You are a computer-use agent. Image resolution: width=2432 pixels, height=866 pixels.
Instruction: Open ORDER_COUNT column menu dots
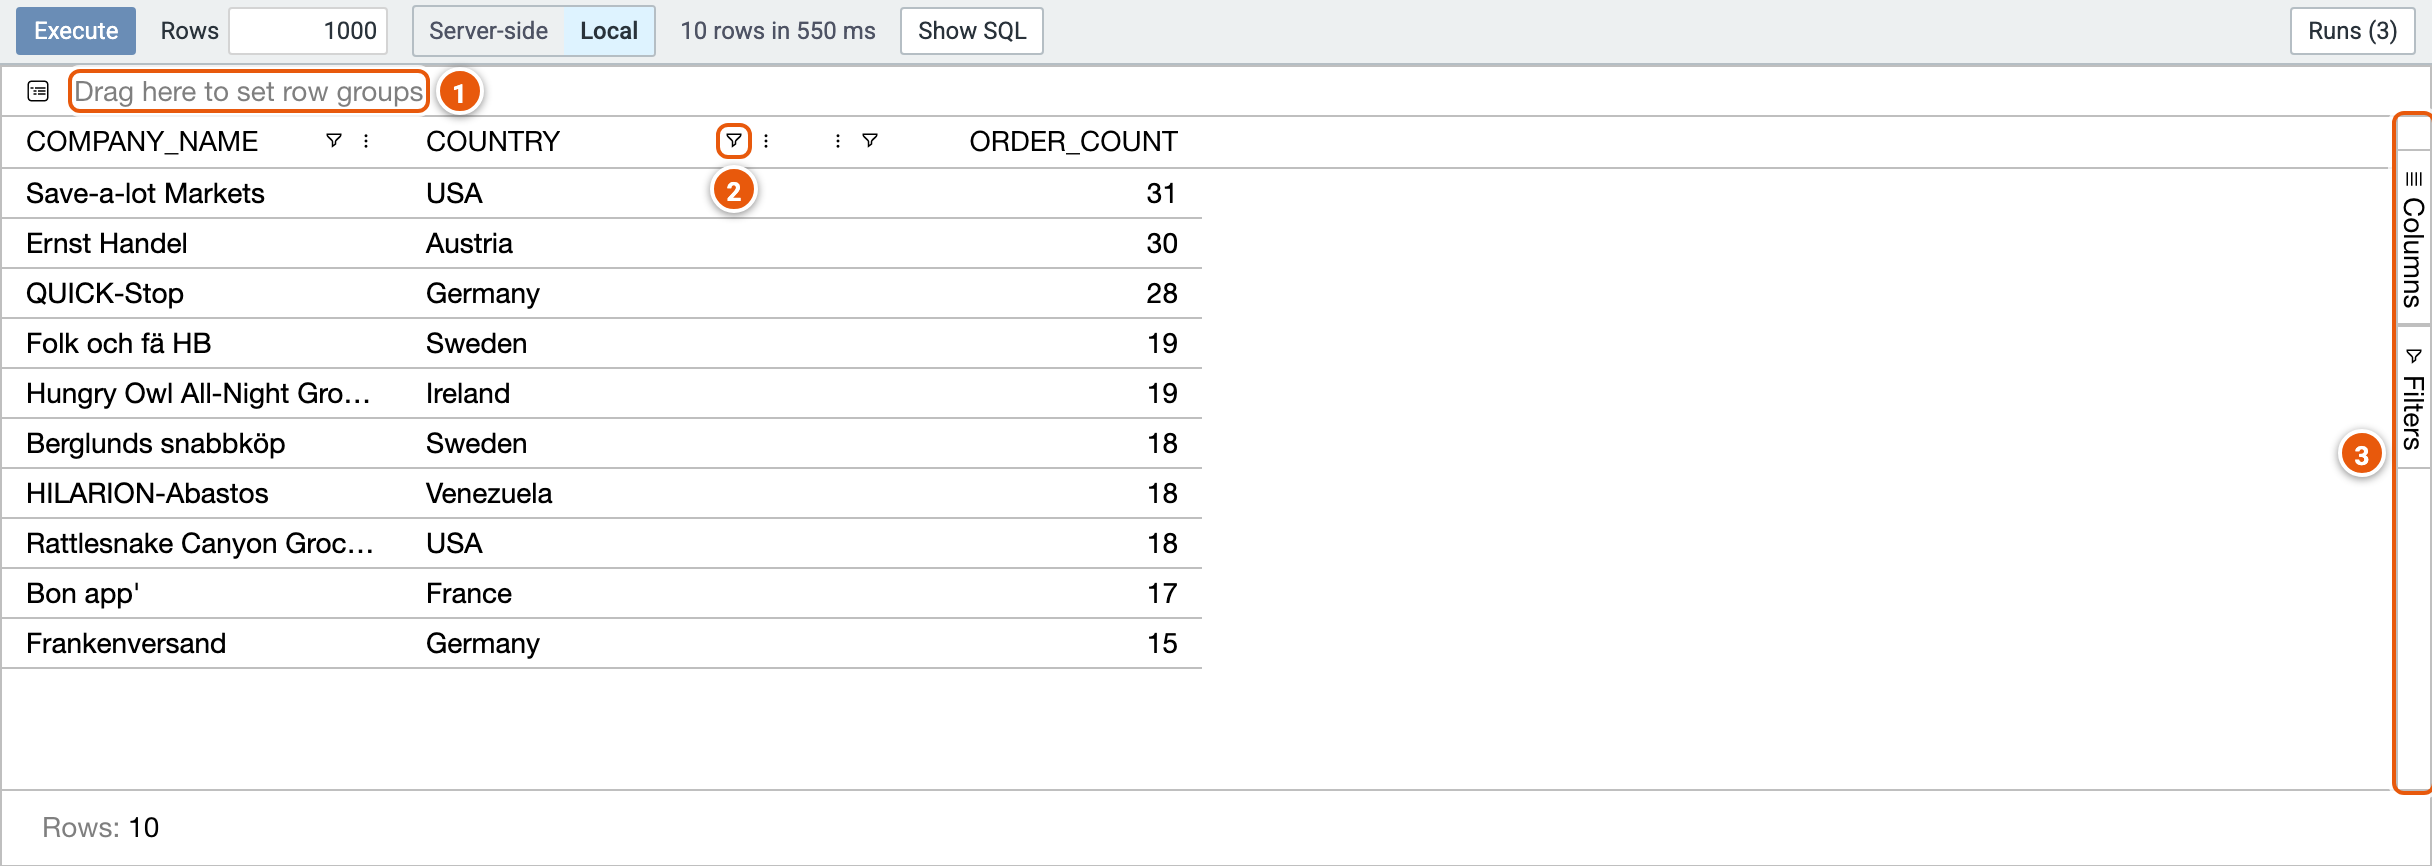point(838,141)
